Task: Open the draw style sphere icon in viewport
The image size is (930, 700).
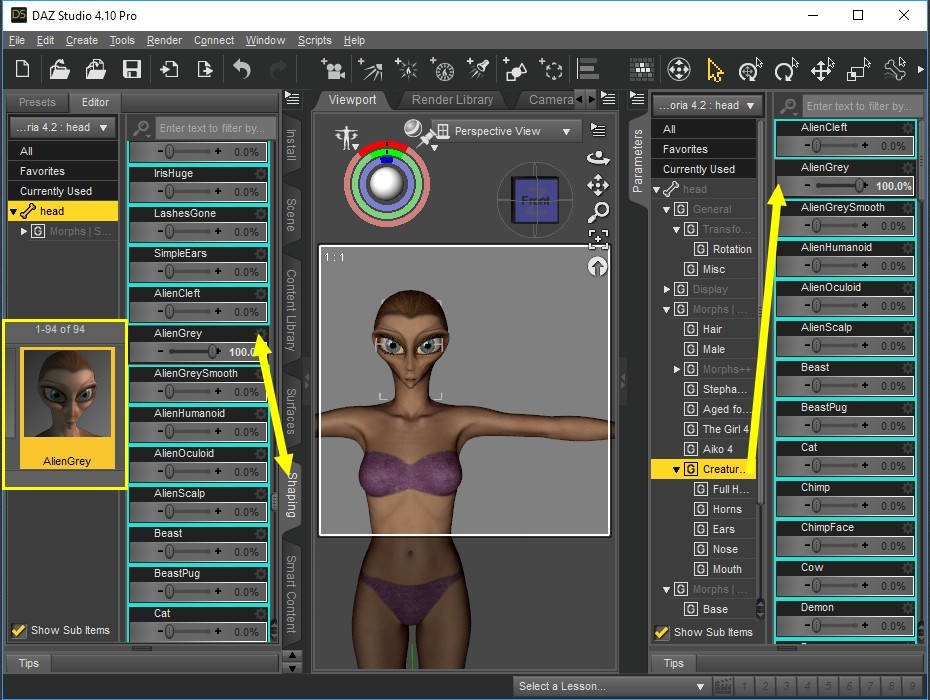Action: [413, 129]
